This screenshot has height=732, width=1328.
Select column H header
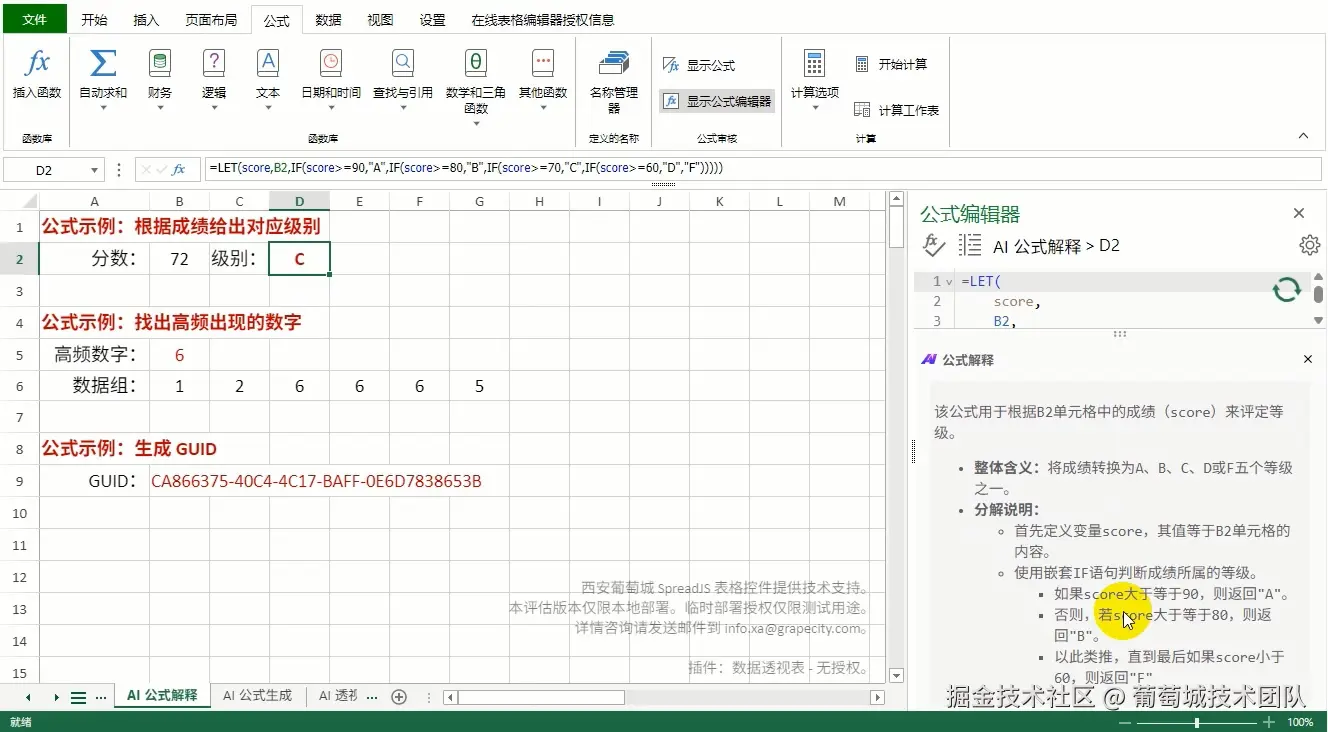pyautogui.click(x=540, y=201)
